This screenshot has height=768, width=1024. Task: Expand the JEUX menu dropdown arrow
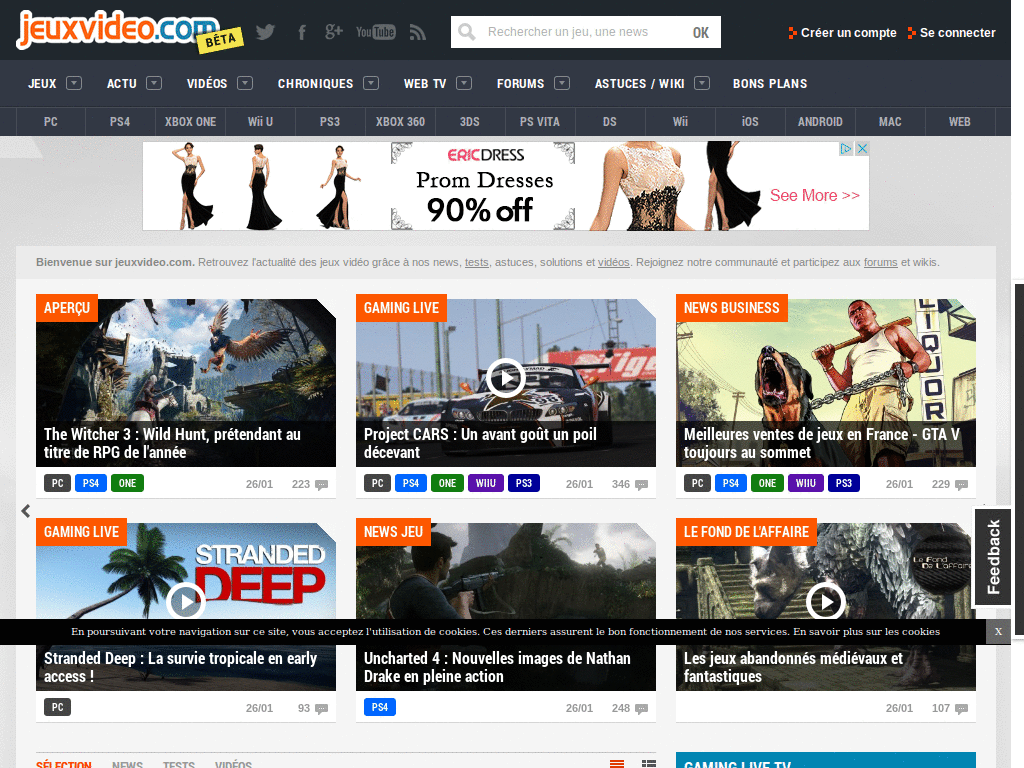tap(74, 83)
